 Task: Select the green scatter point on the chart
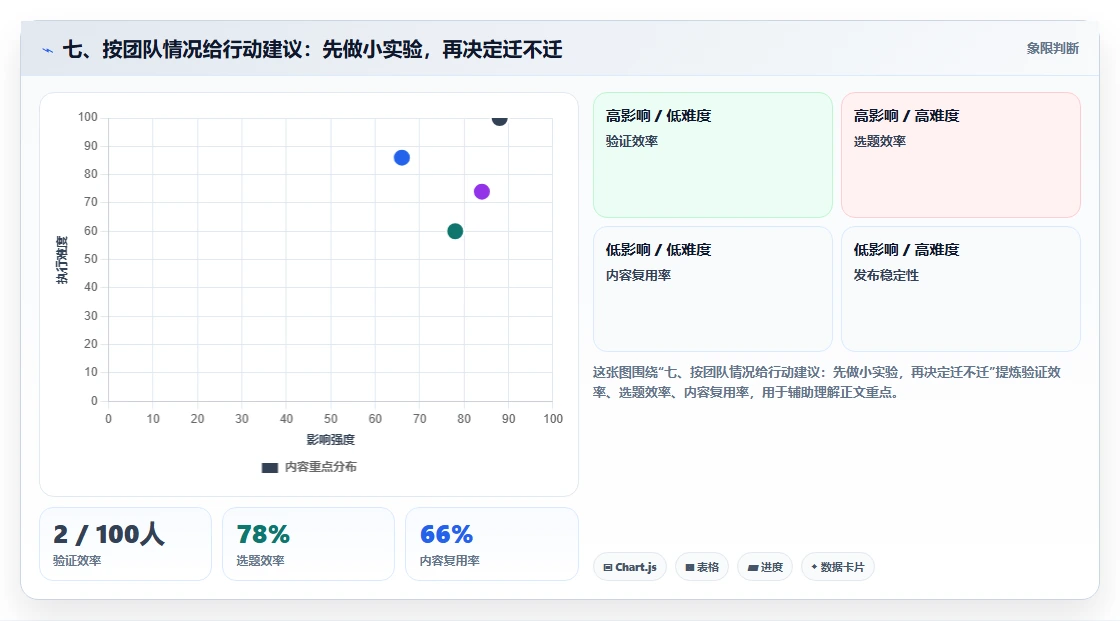(455, 231)
